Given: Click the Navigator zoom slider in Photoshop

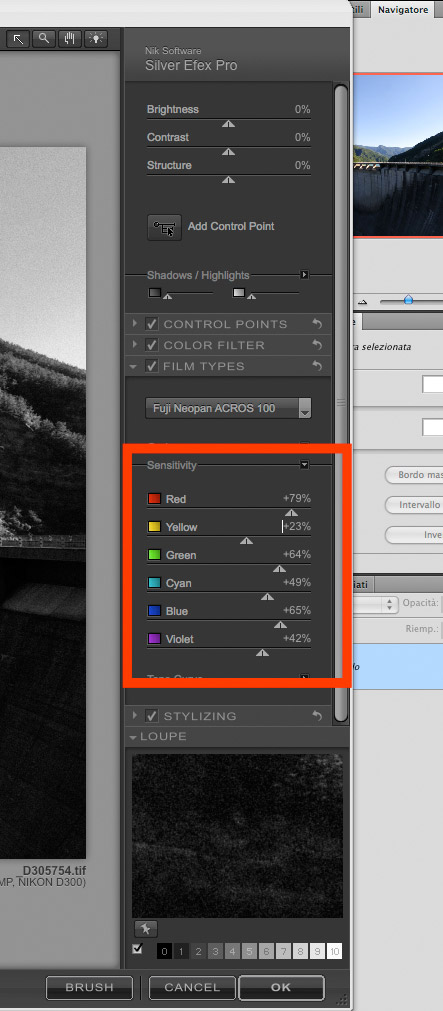Looking at the screenshot, I should (x=408, y=300).
